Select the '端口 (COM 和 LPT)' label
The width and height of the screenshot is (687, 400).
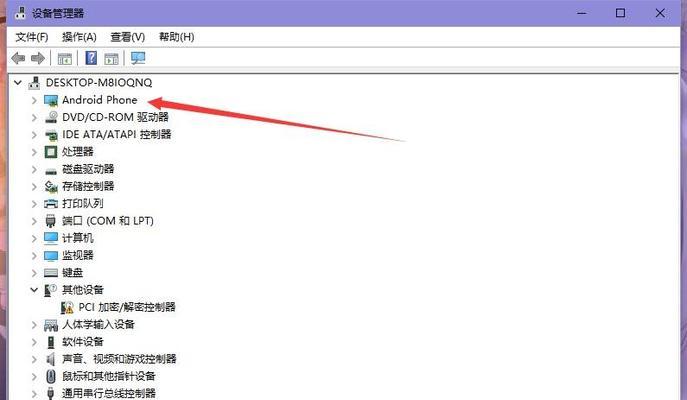(108, 221)
